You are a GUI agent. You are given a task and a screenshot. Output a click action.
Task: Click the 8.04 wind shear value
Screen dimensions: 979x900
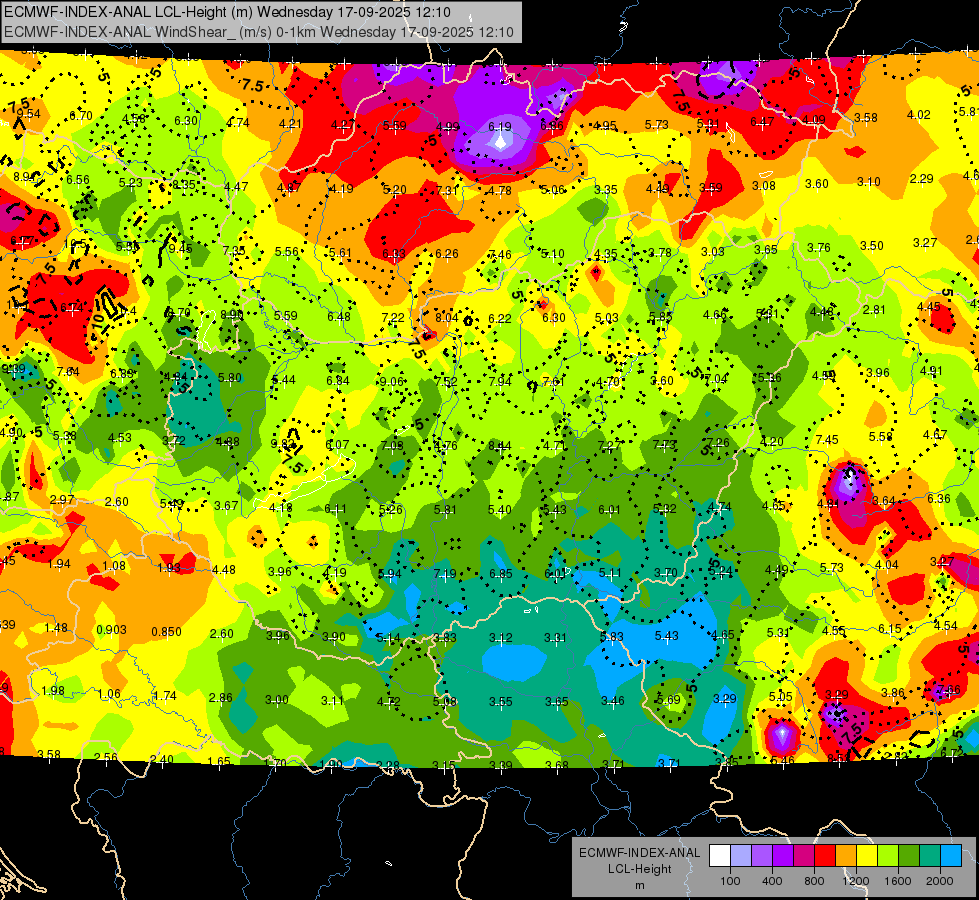pyautogui.click(x=447, y=318)
